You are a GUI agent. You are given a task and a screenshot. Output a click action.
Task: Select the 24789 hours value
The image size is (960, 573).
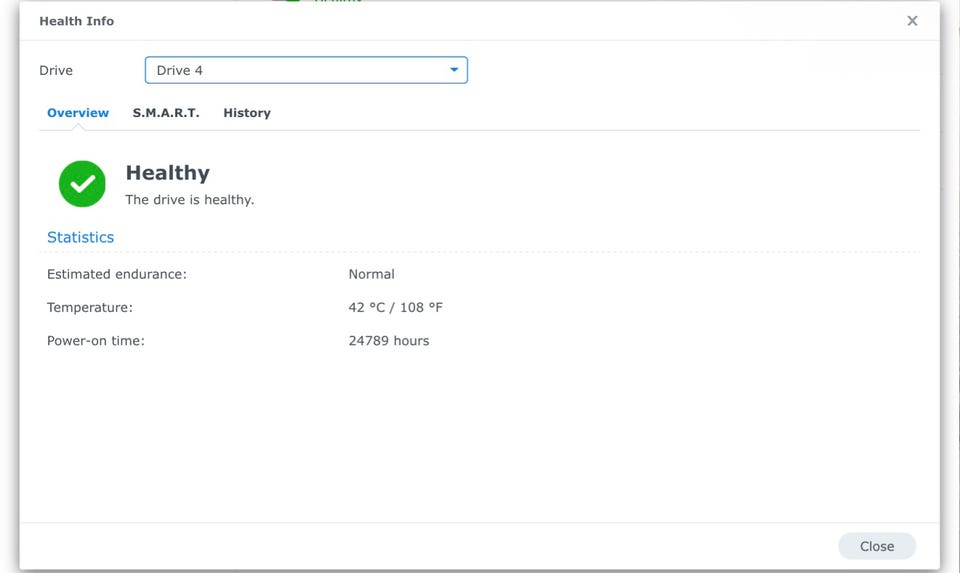point(388,341)
